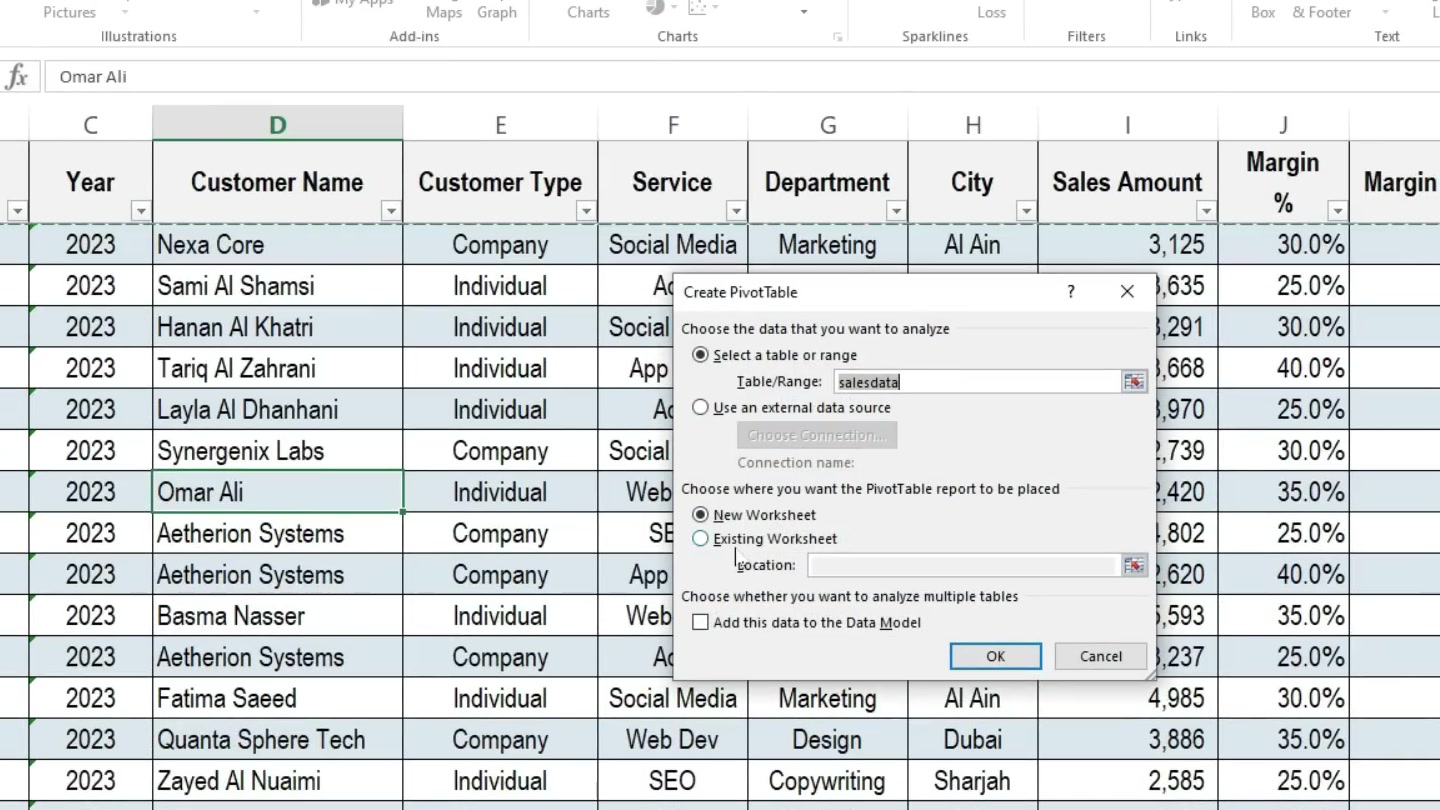The image size is (1440, 810).
Task: Select the cell 'Sami Al Shamsi'
Action: (x=277, y=286)
